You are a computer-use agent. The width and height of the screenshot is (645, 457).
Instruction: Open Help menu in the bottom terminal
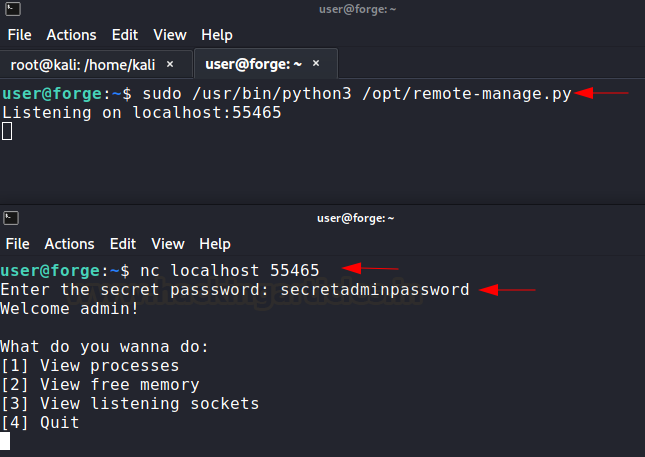point(216,244)
